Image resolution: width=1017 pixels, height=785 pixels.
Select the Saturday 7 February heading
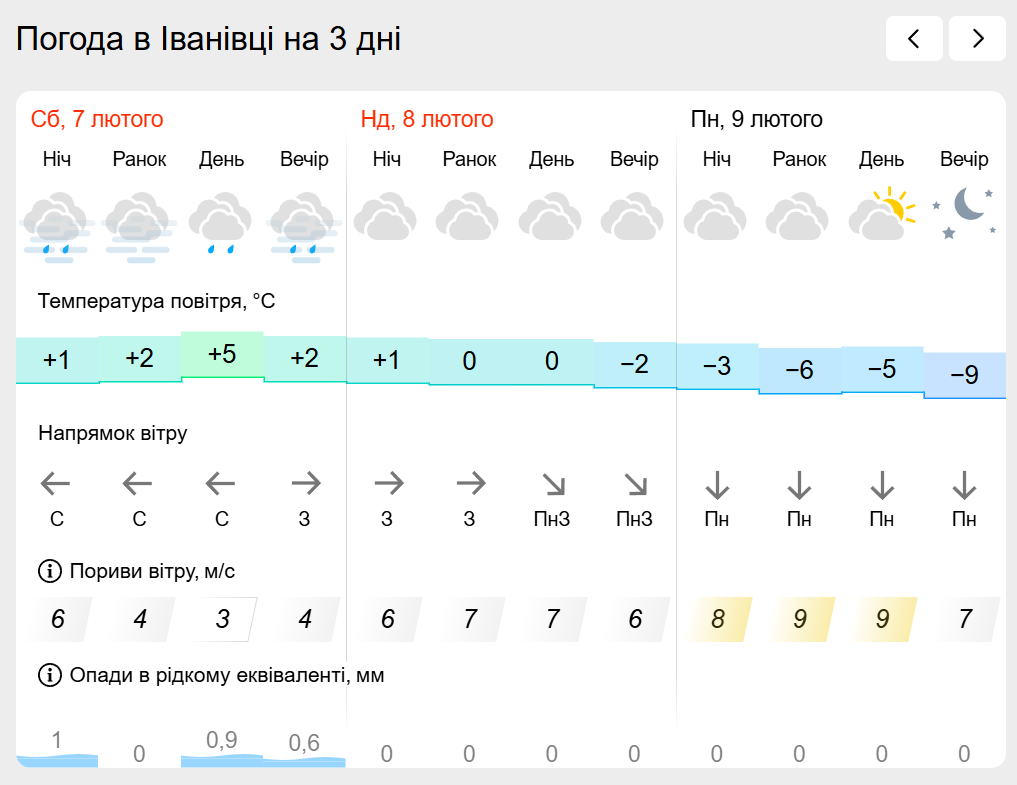tap(97, 120)
